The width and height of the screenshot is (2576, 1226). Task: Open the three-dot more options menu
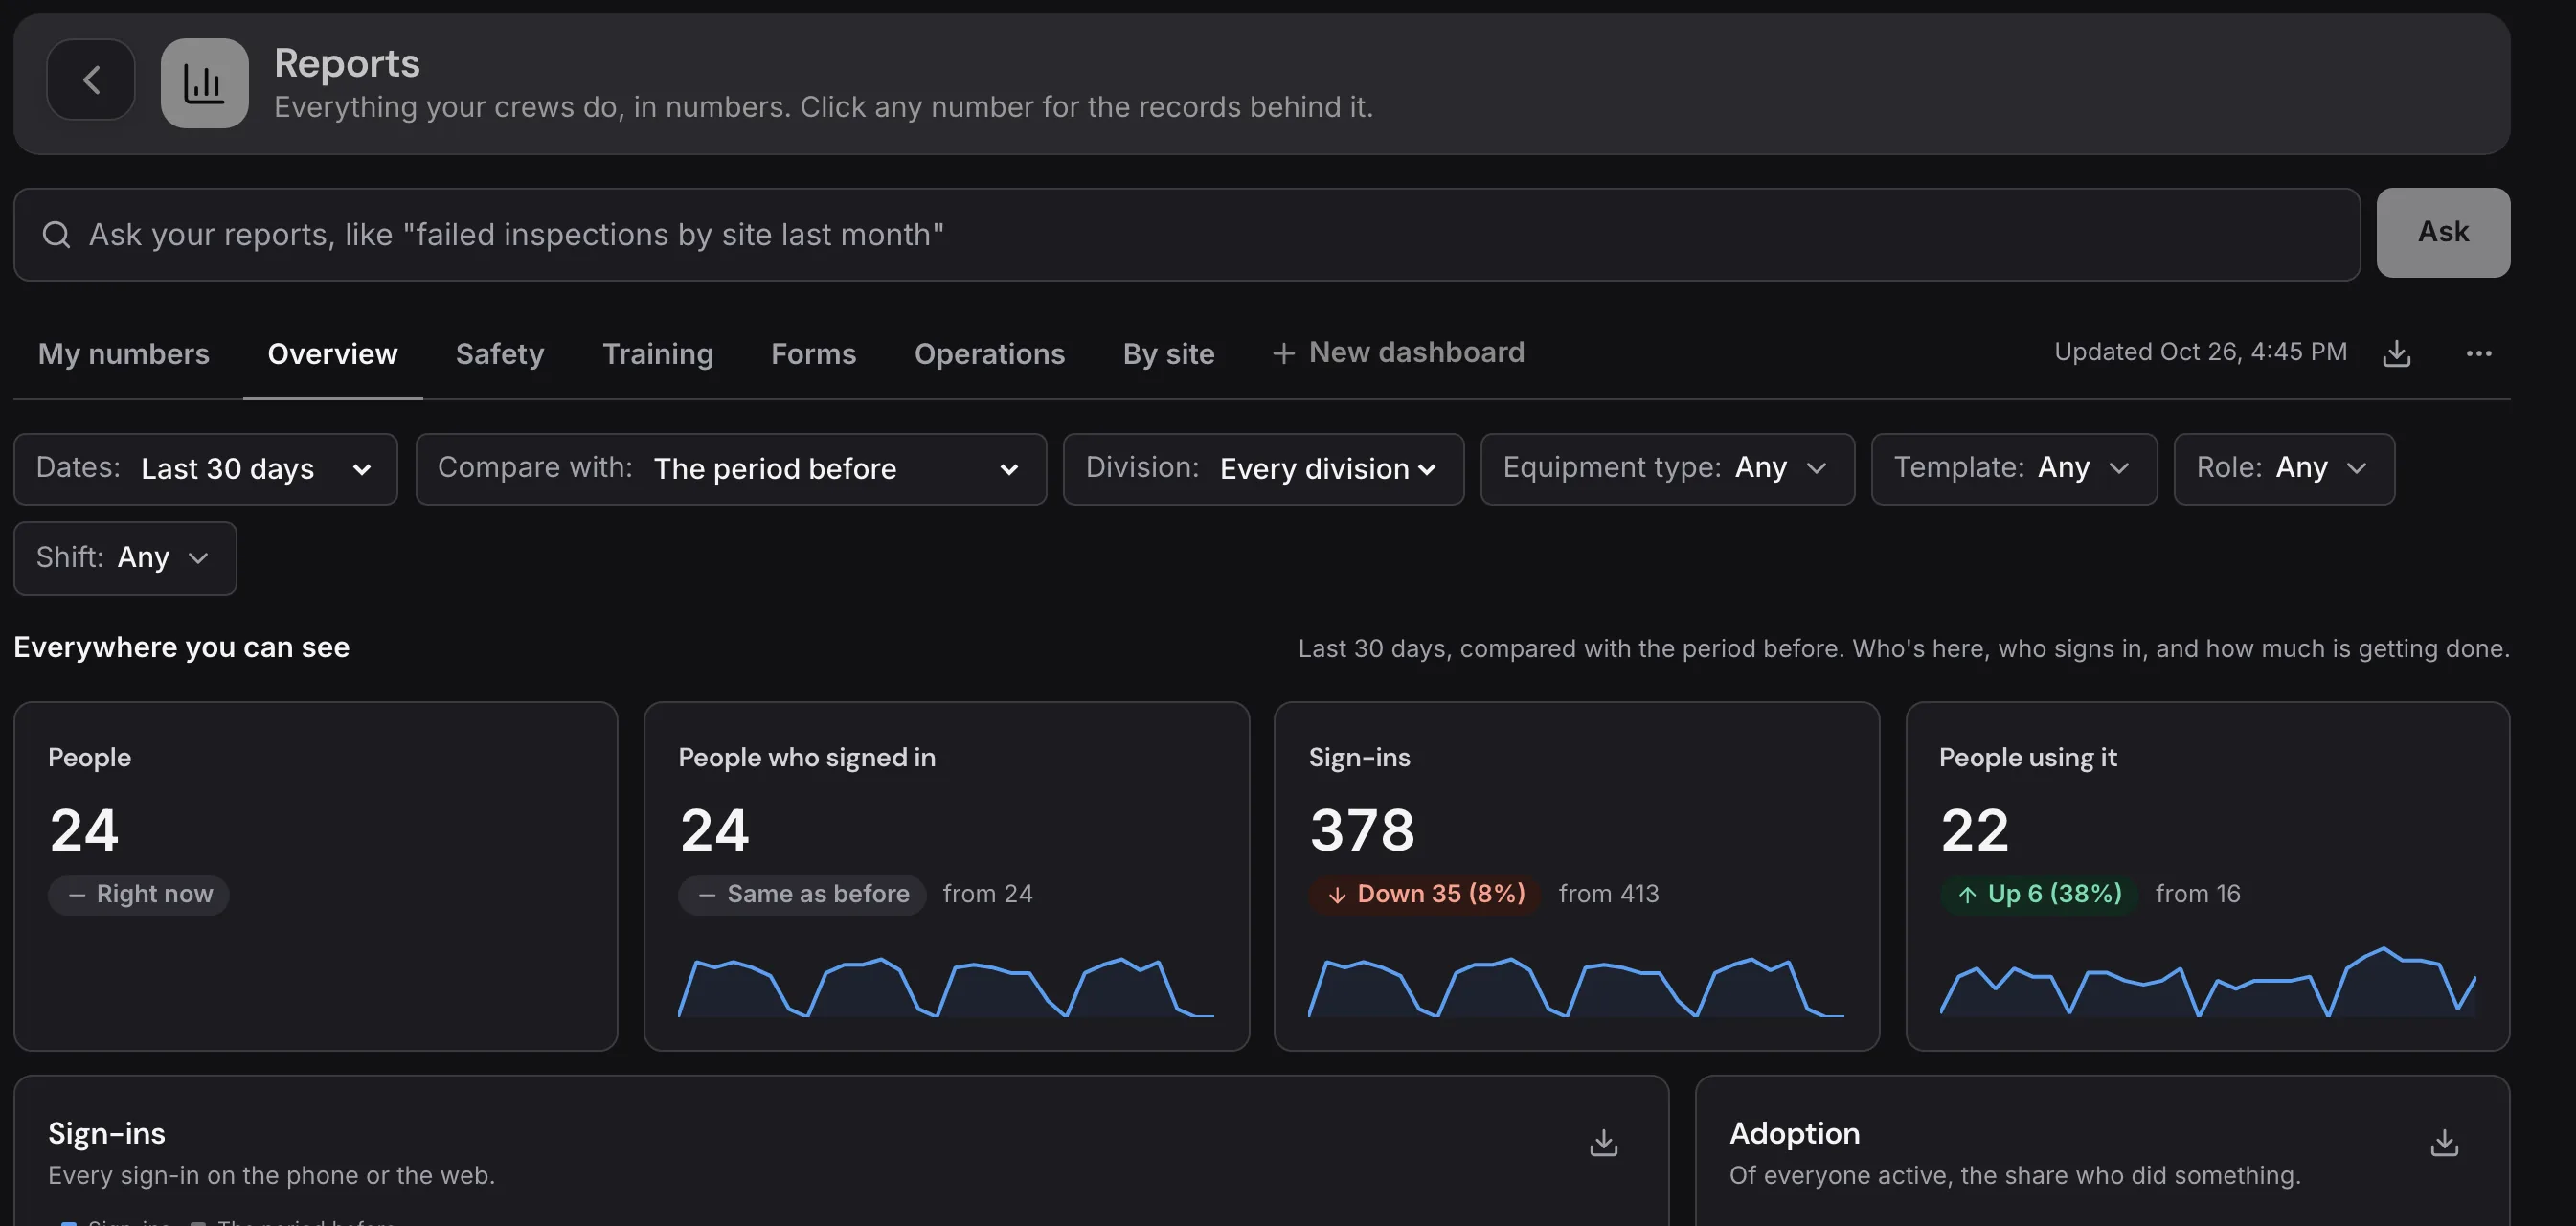coord(2479,353)
